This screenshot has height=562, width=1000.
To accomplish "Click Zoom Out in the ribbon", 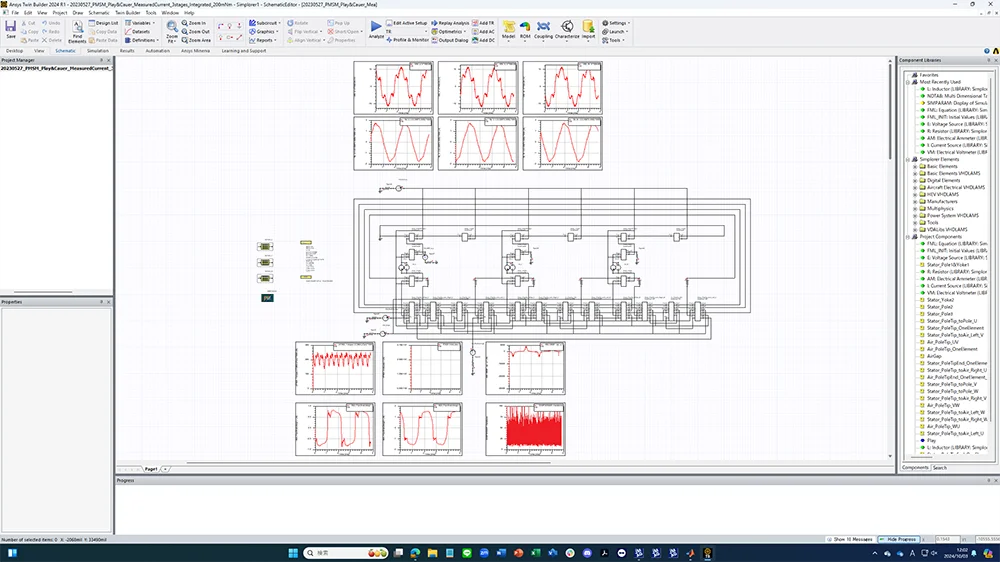I will 195,31.
